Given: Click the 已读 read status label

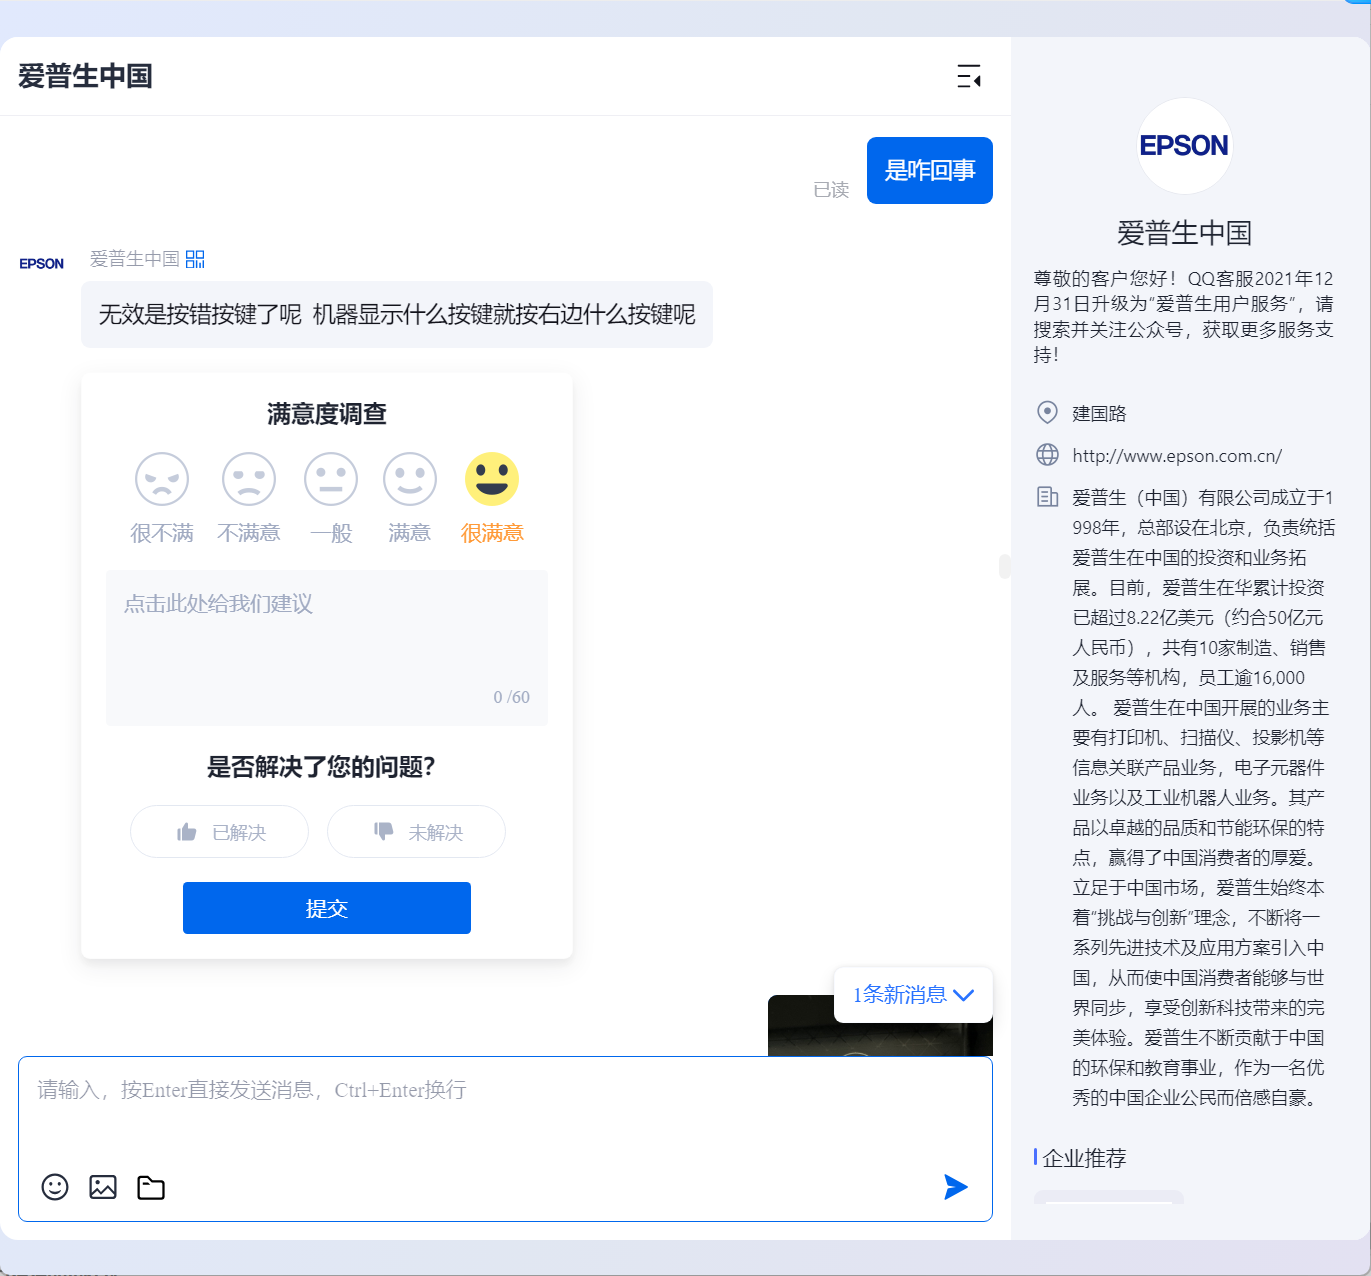Looking at the screenshot, I should (831, 190).
